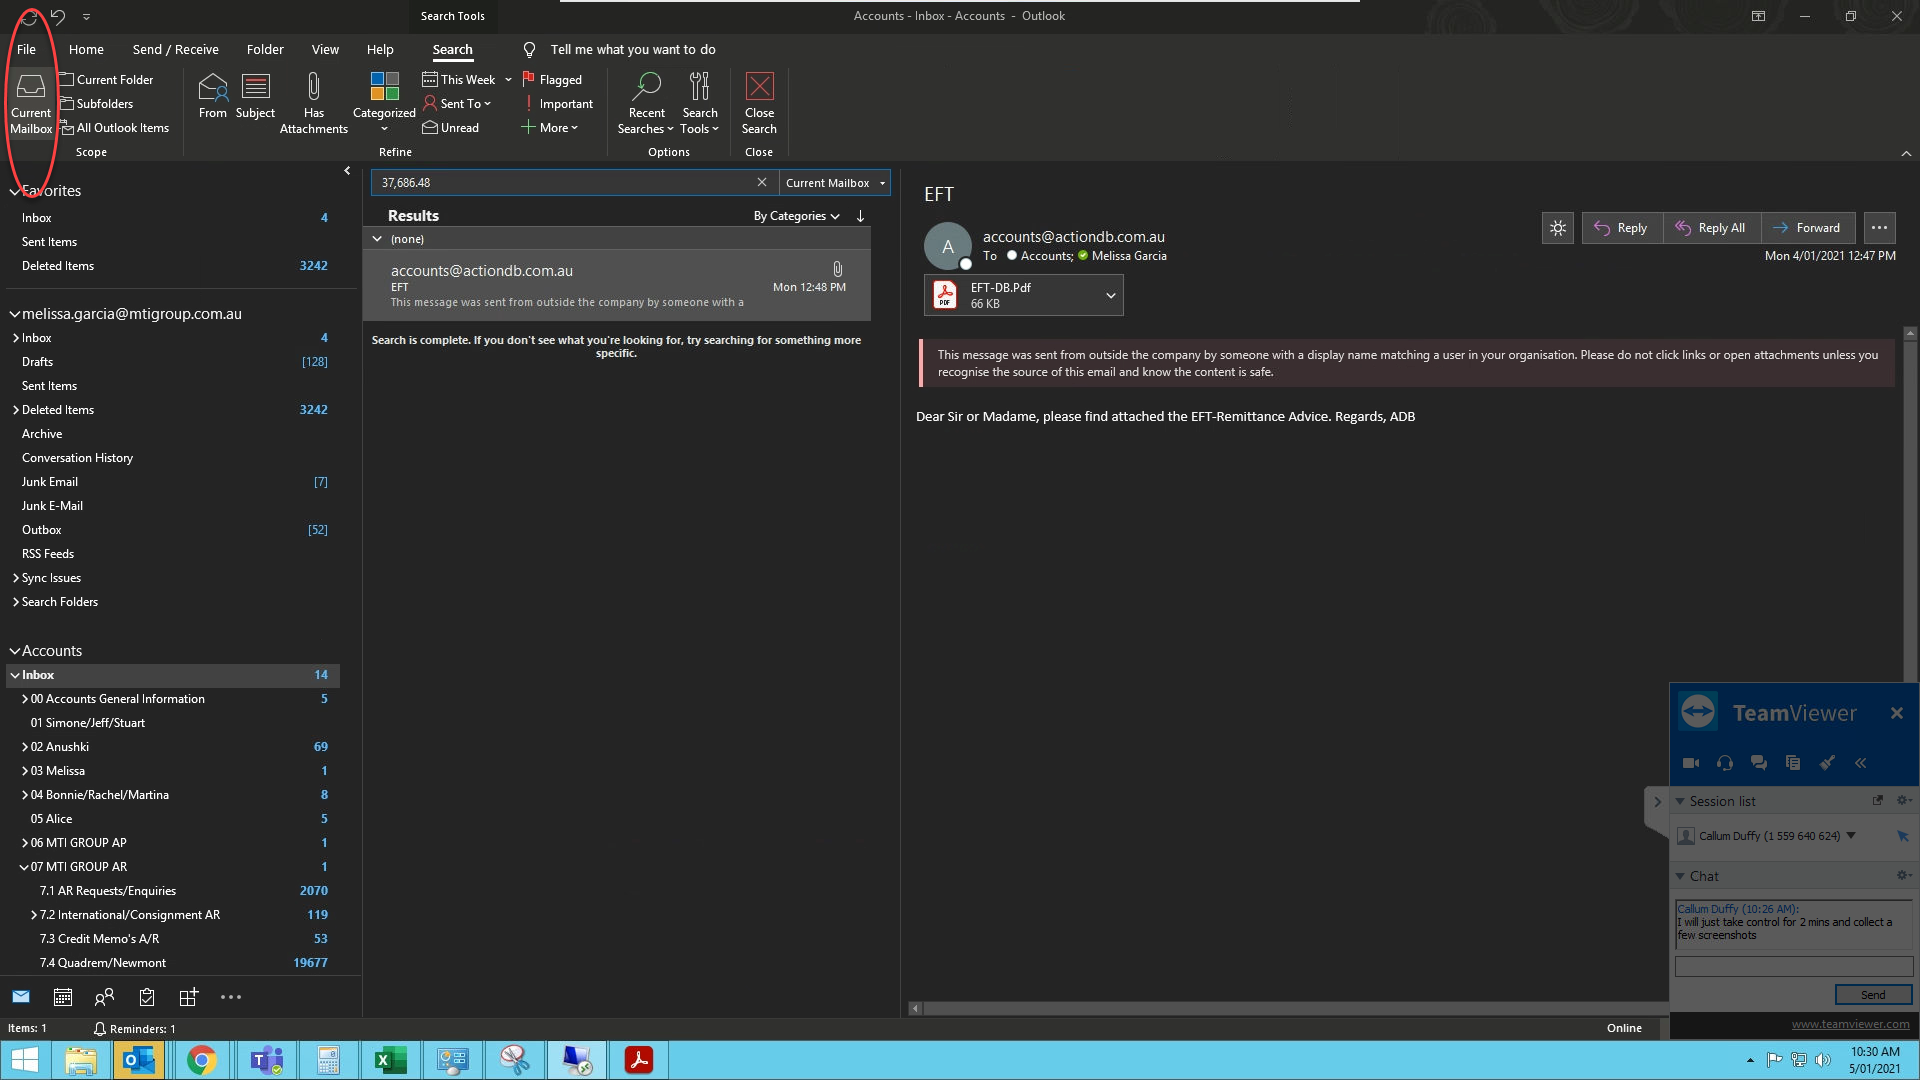Screen dimensions: 1920x1080
Task: Open the Send / Receive tab
Action: (x=175, y=49)
